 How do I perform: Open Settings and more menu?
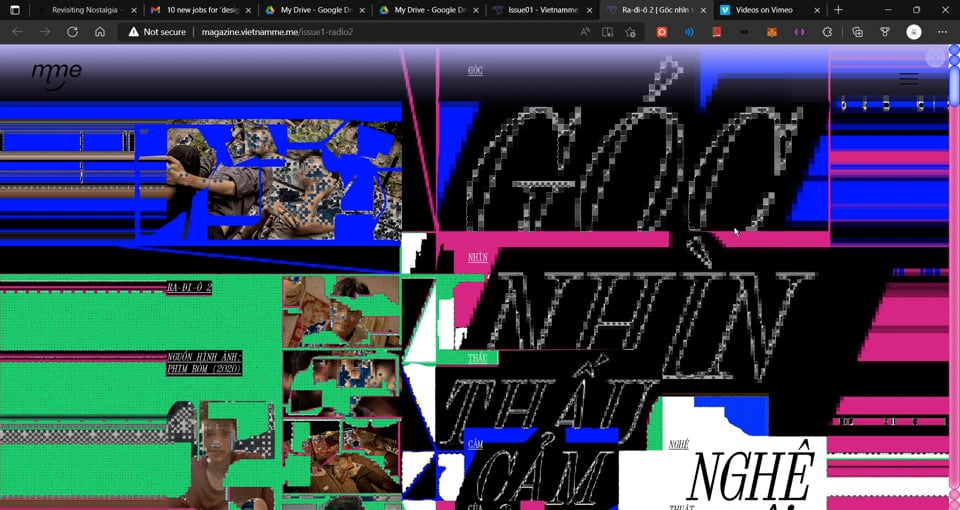(942, 32)
